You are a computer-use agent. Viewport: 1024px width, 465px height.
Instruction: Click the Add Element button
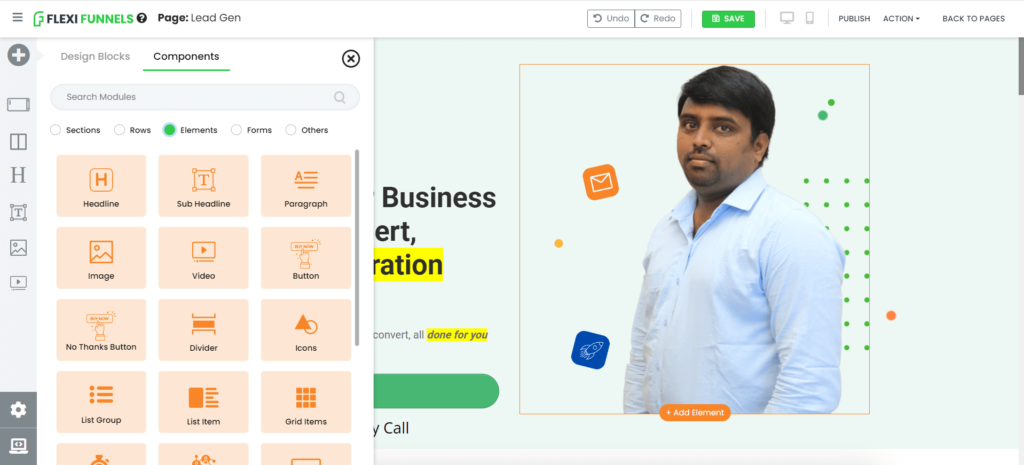[695, 413]
